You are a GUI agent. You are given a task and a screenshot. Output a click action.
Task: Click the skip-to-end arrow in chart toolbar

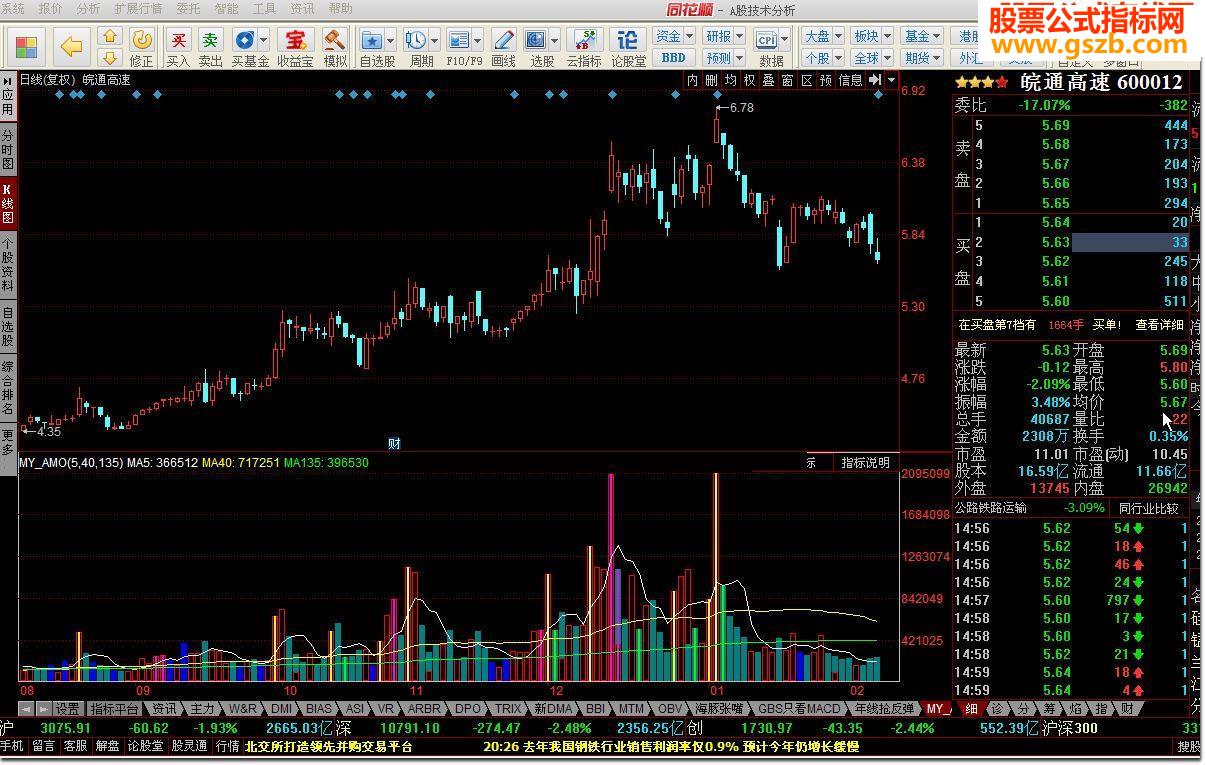tap(875, 80)
